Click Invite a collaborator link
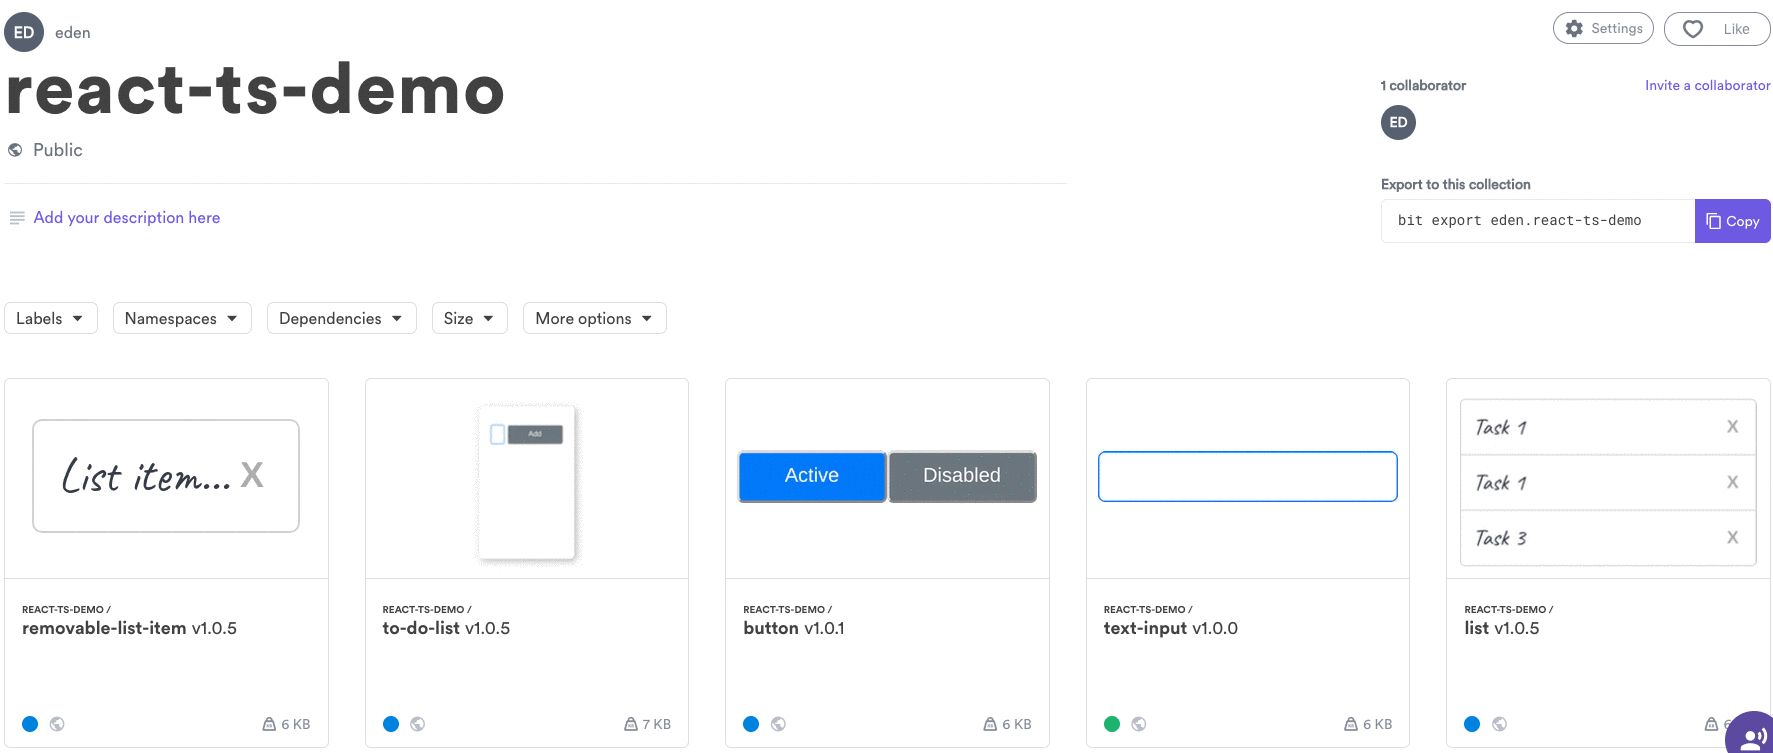The height and width of the screenshot is (753, 1773). point(1708,85)
